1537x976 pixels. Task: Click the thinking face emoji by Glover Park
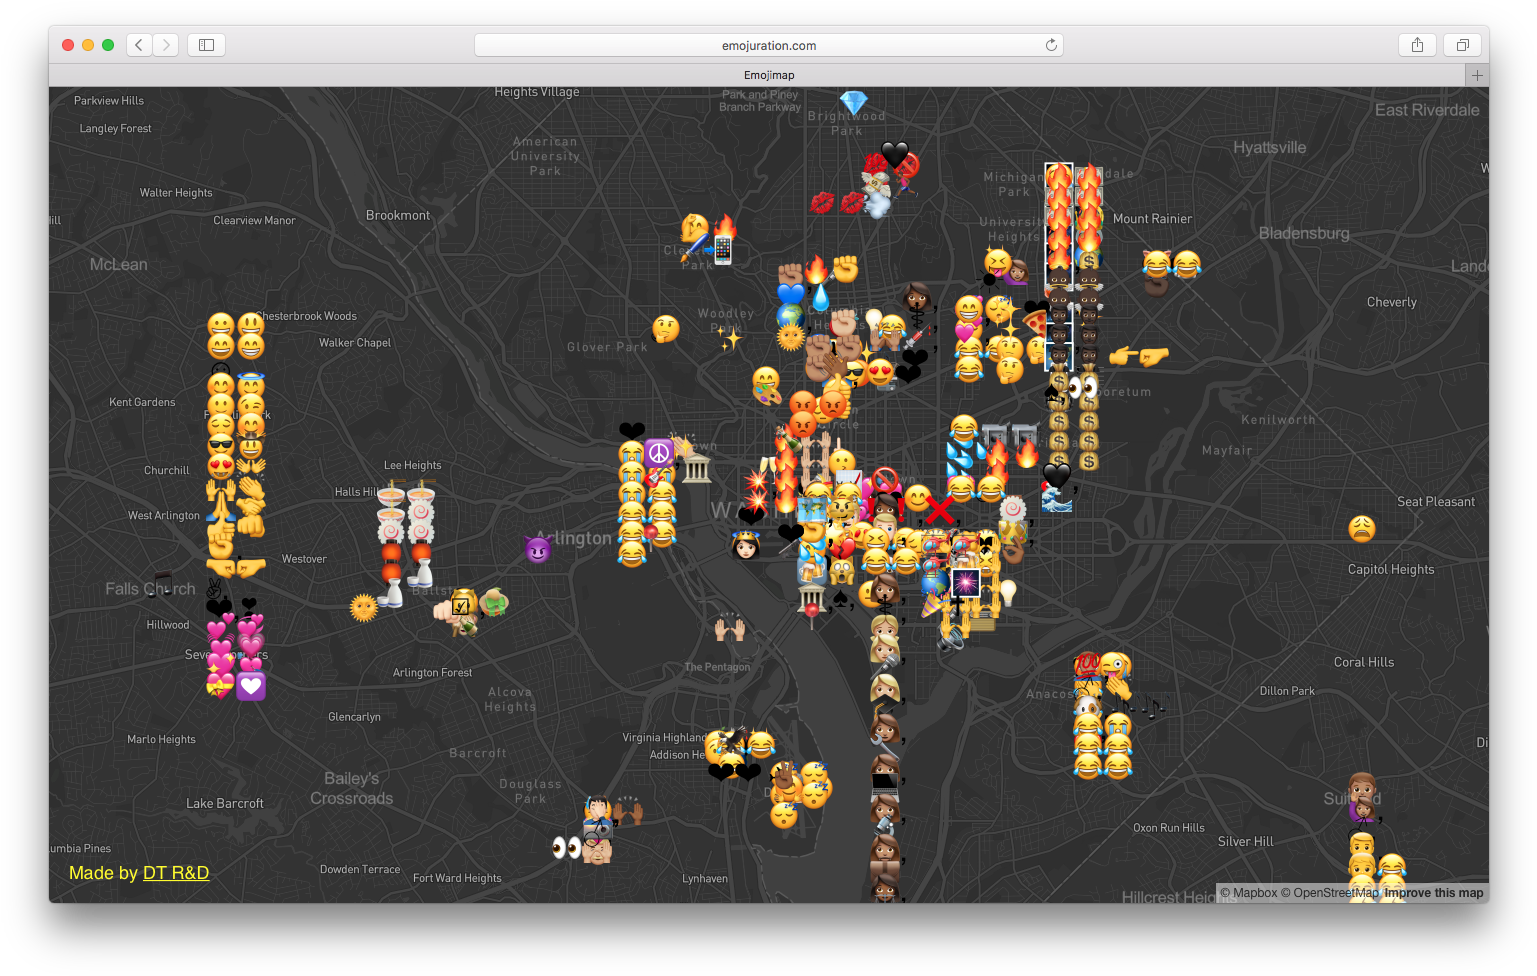click(665, 328)
